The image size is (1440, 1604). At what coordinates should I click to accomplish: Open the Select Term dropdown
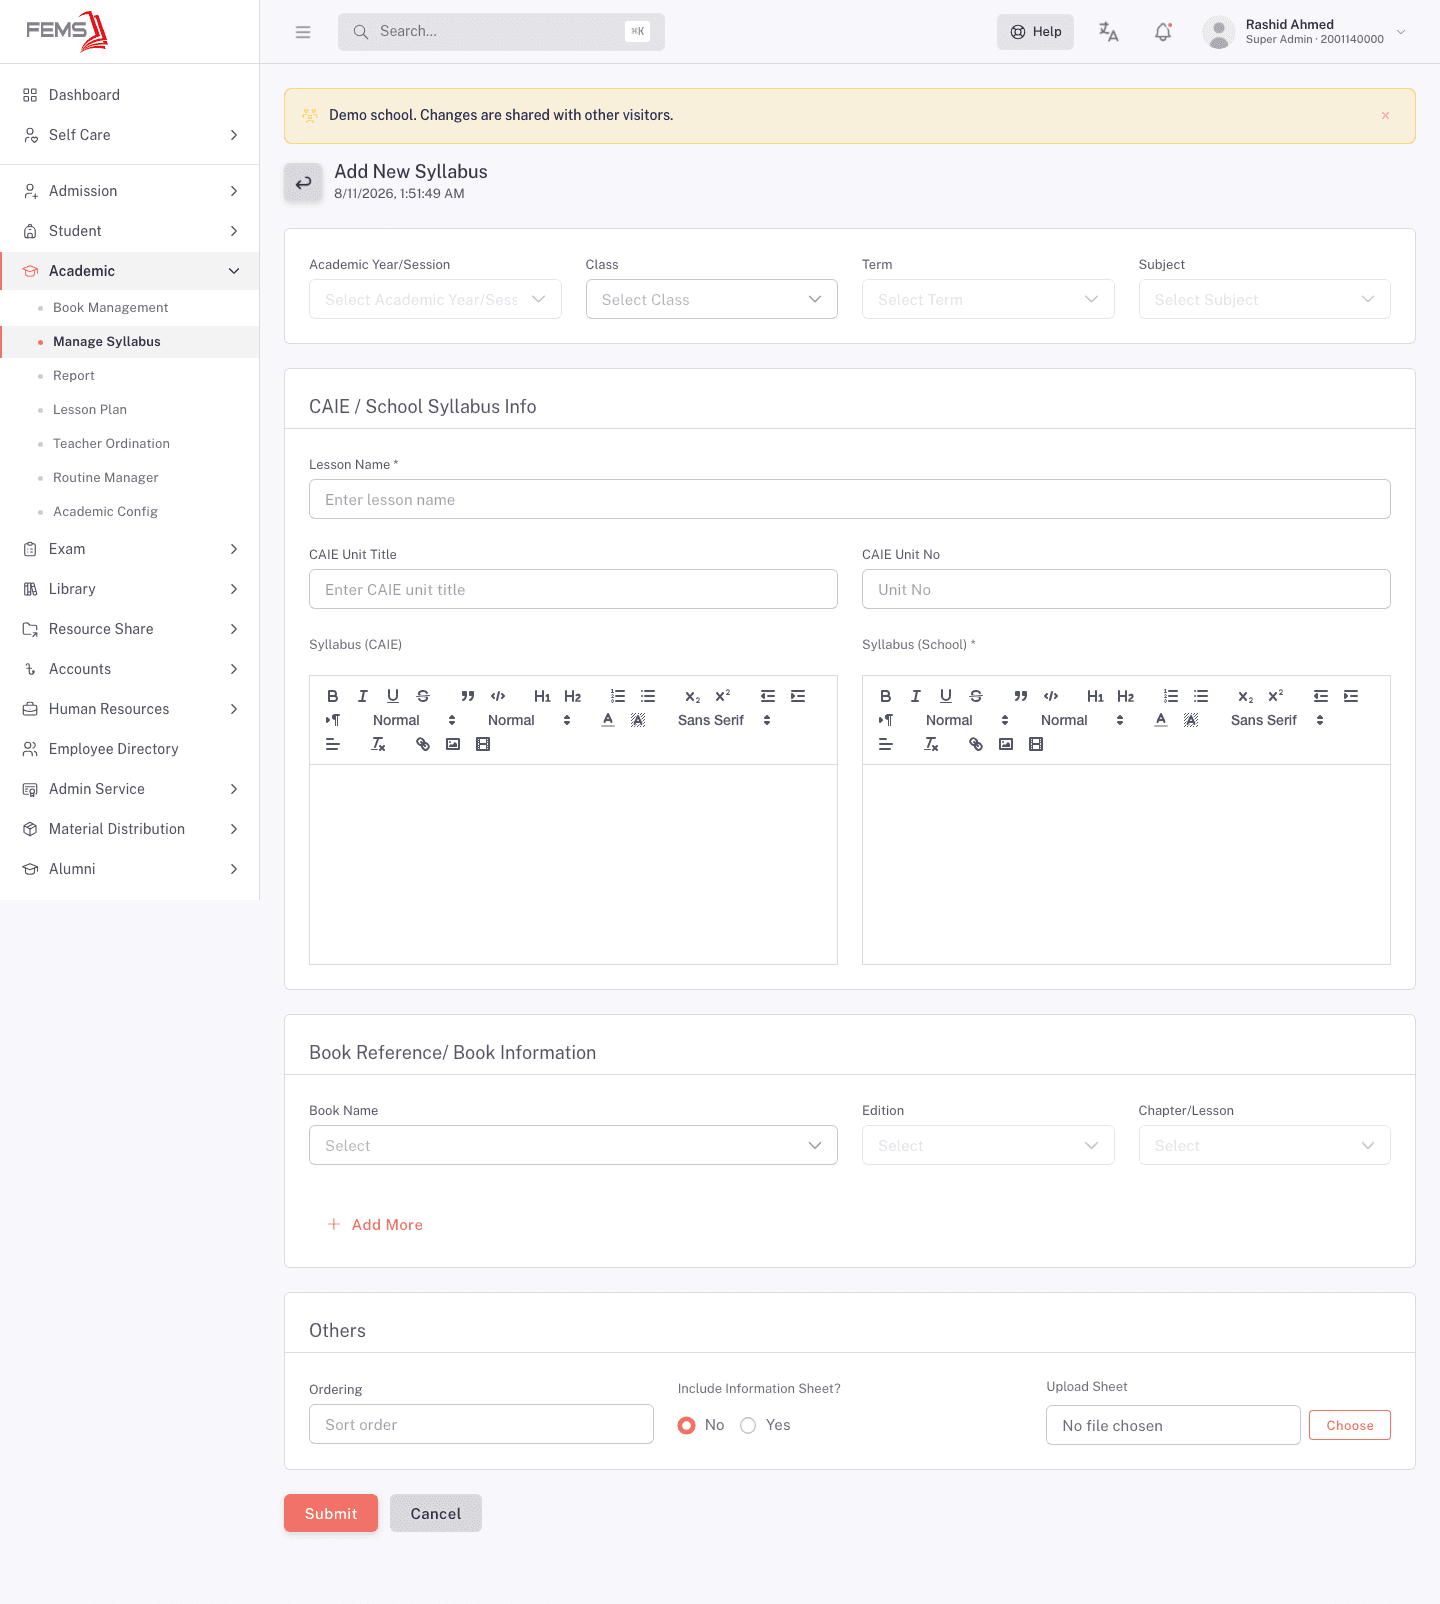point(988,299)
